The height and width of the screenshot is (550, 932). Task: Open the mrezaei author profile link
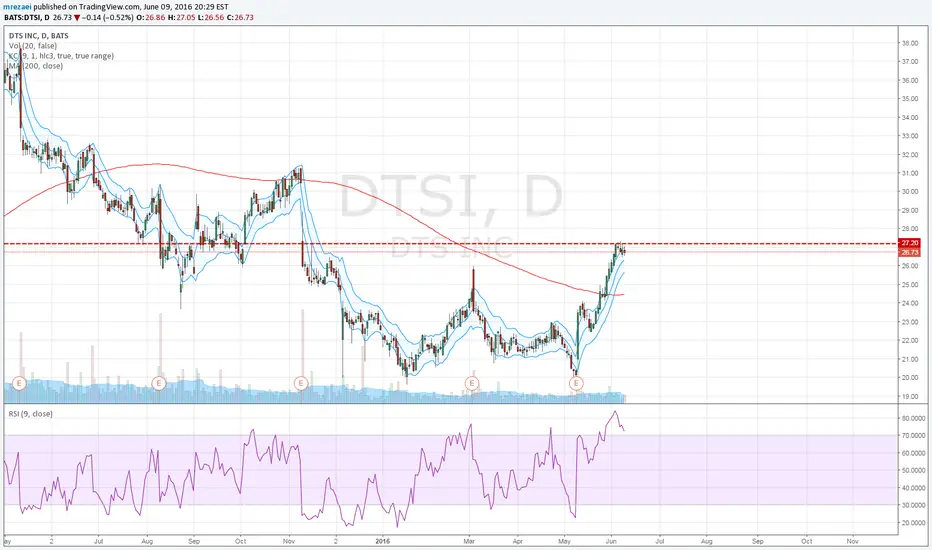pyautogui.click(x=18, y=7)
